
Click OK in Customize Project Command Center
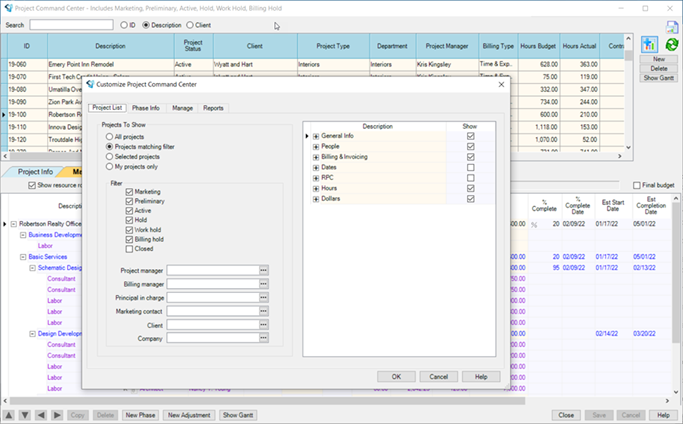(x=396, y=376)
